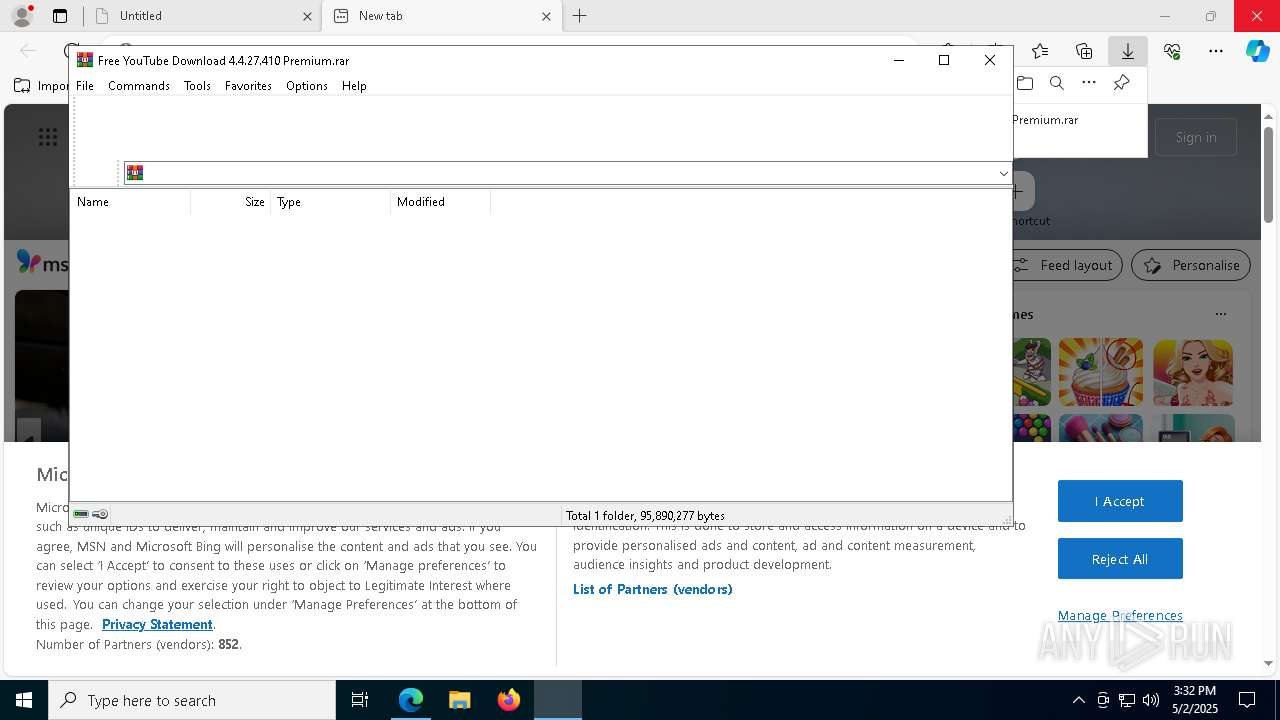The image size is (1280, 720).
Task: Open the blonde woman game thumbnail
Action: pyautogui.click(x=1193, y=372)
